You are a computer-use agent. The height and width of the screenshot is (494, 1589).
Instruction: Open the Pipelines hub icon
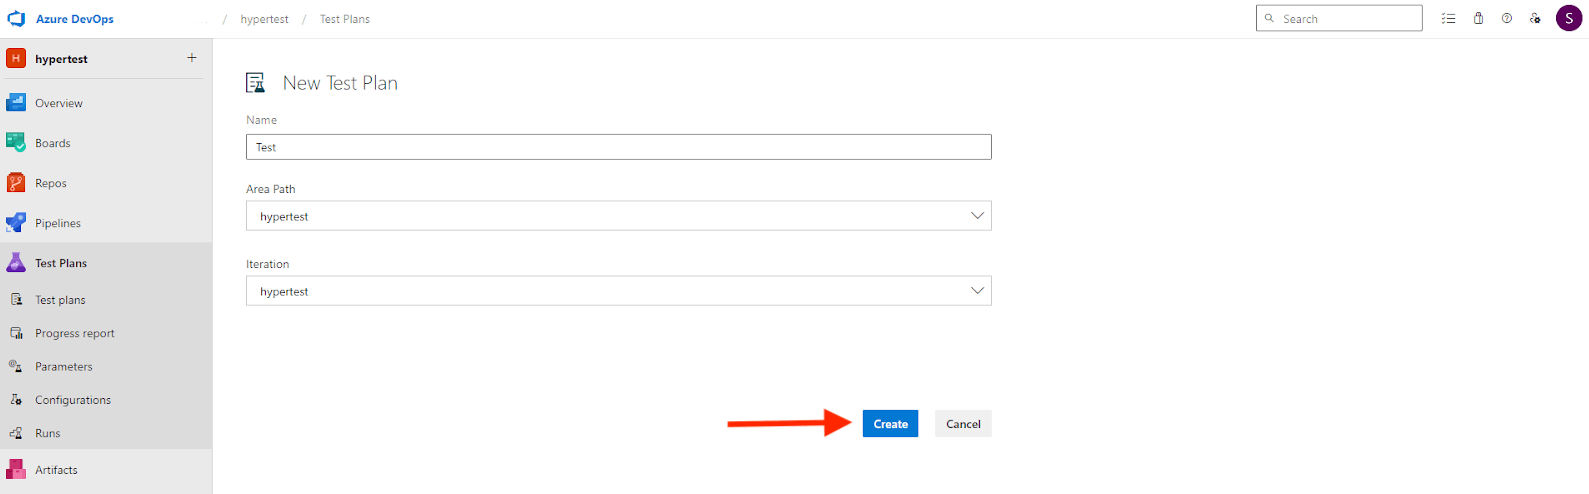click(x=16, y=223)
